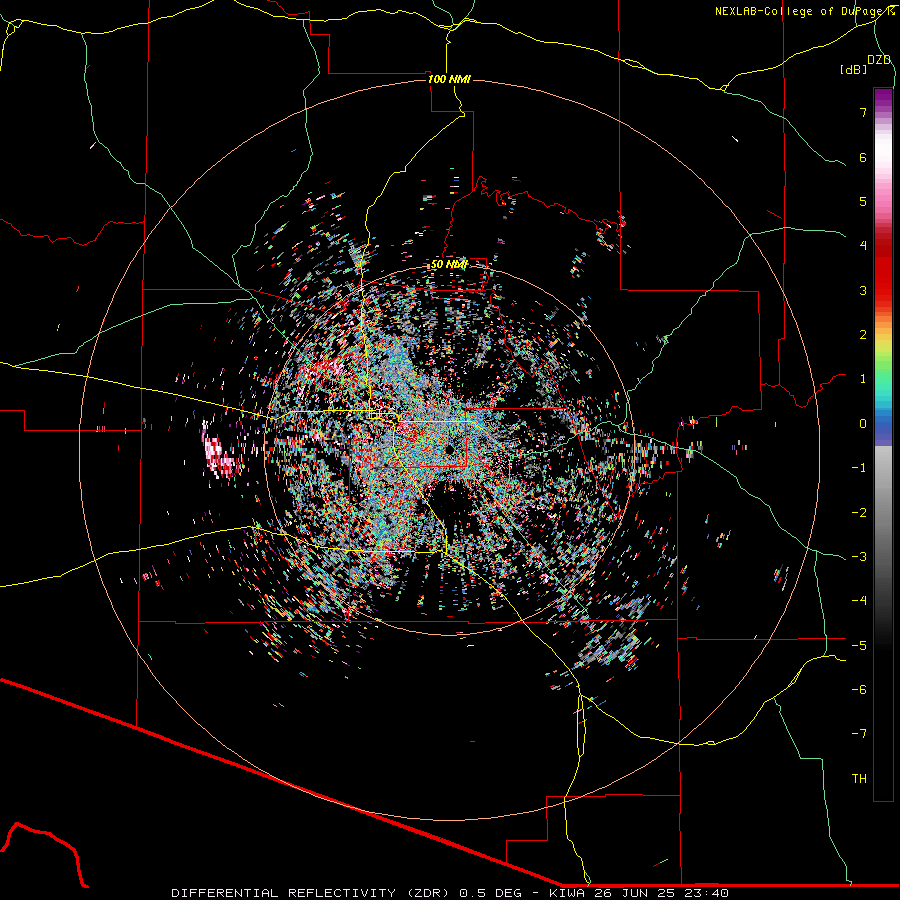900x900 pixels.
Task: Click the Differential Reflectivity caption text
Action: tap(450, 893)
